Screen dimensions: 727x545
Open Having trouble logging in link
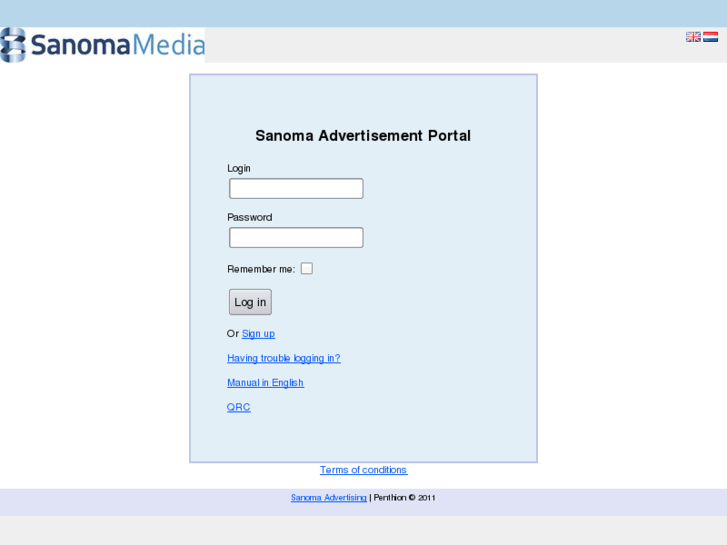tap(284, 359)
